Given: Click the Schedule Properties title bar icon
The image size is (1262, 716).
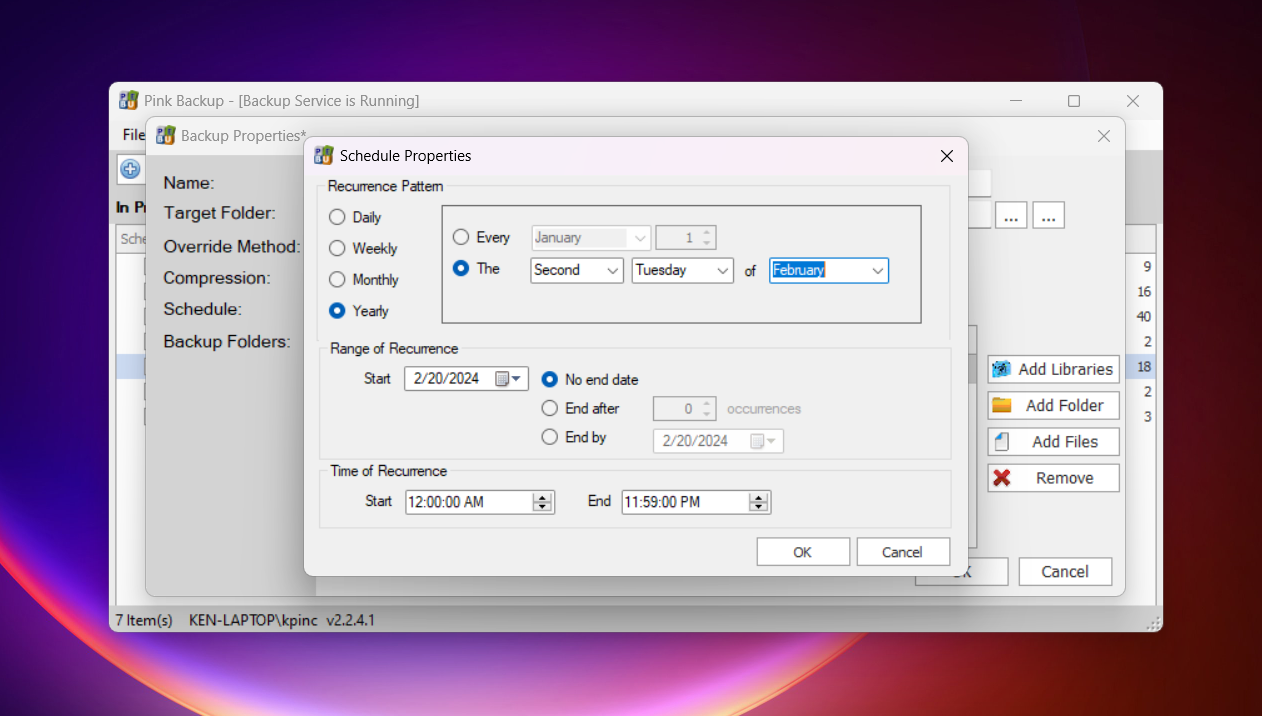Looking at the screenshot, I should 323,156.
